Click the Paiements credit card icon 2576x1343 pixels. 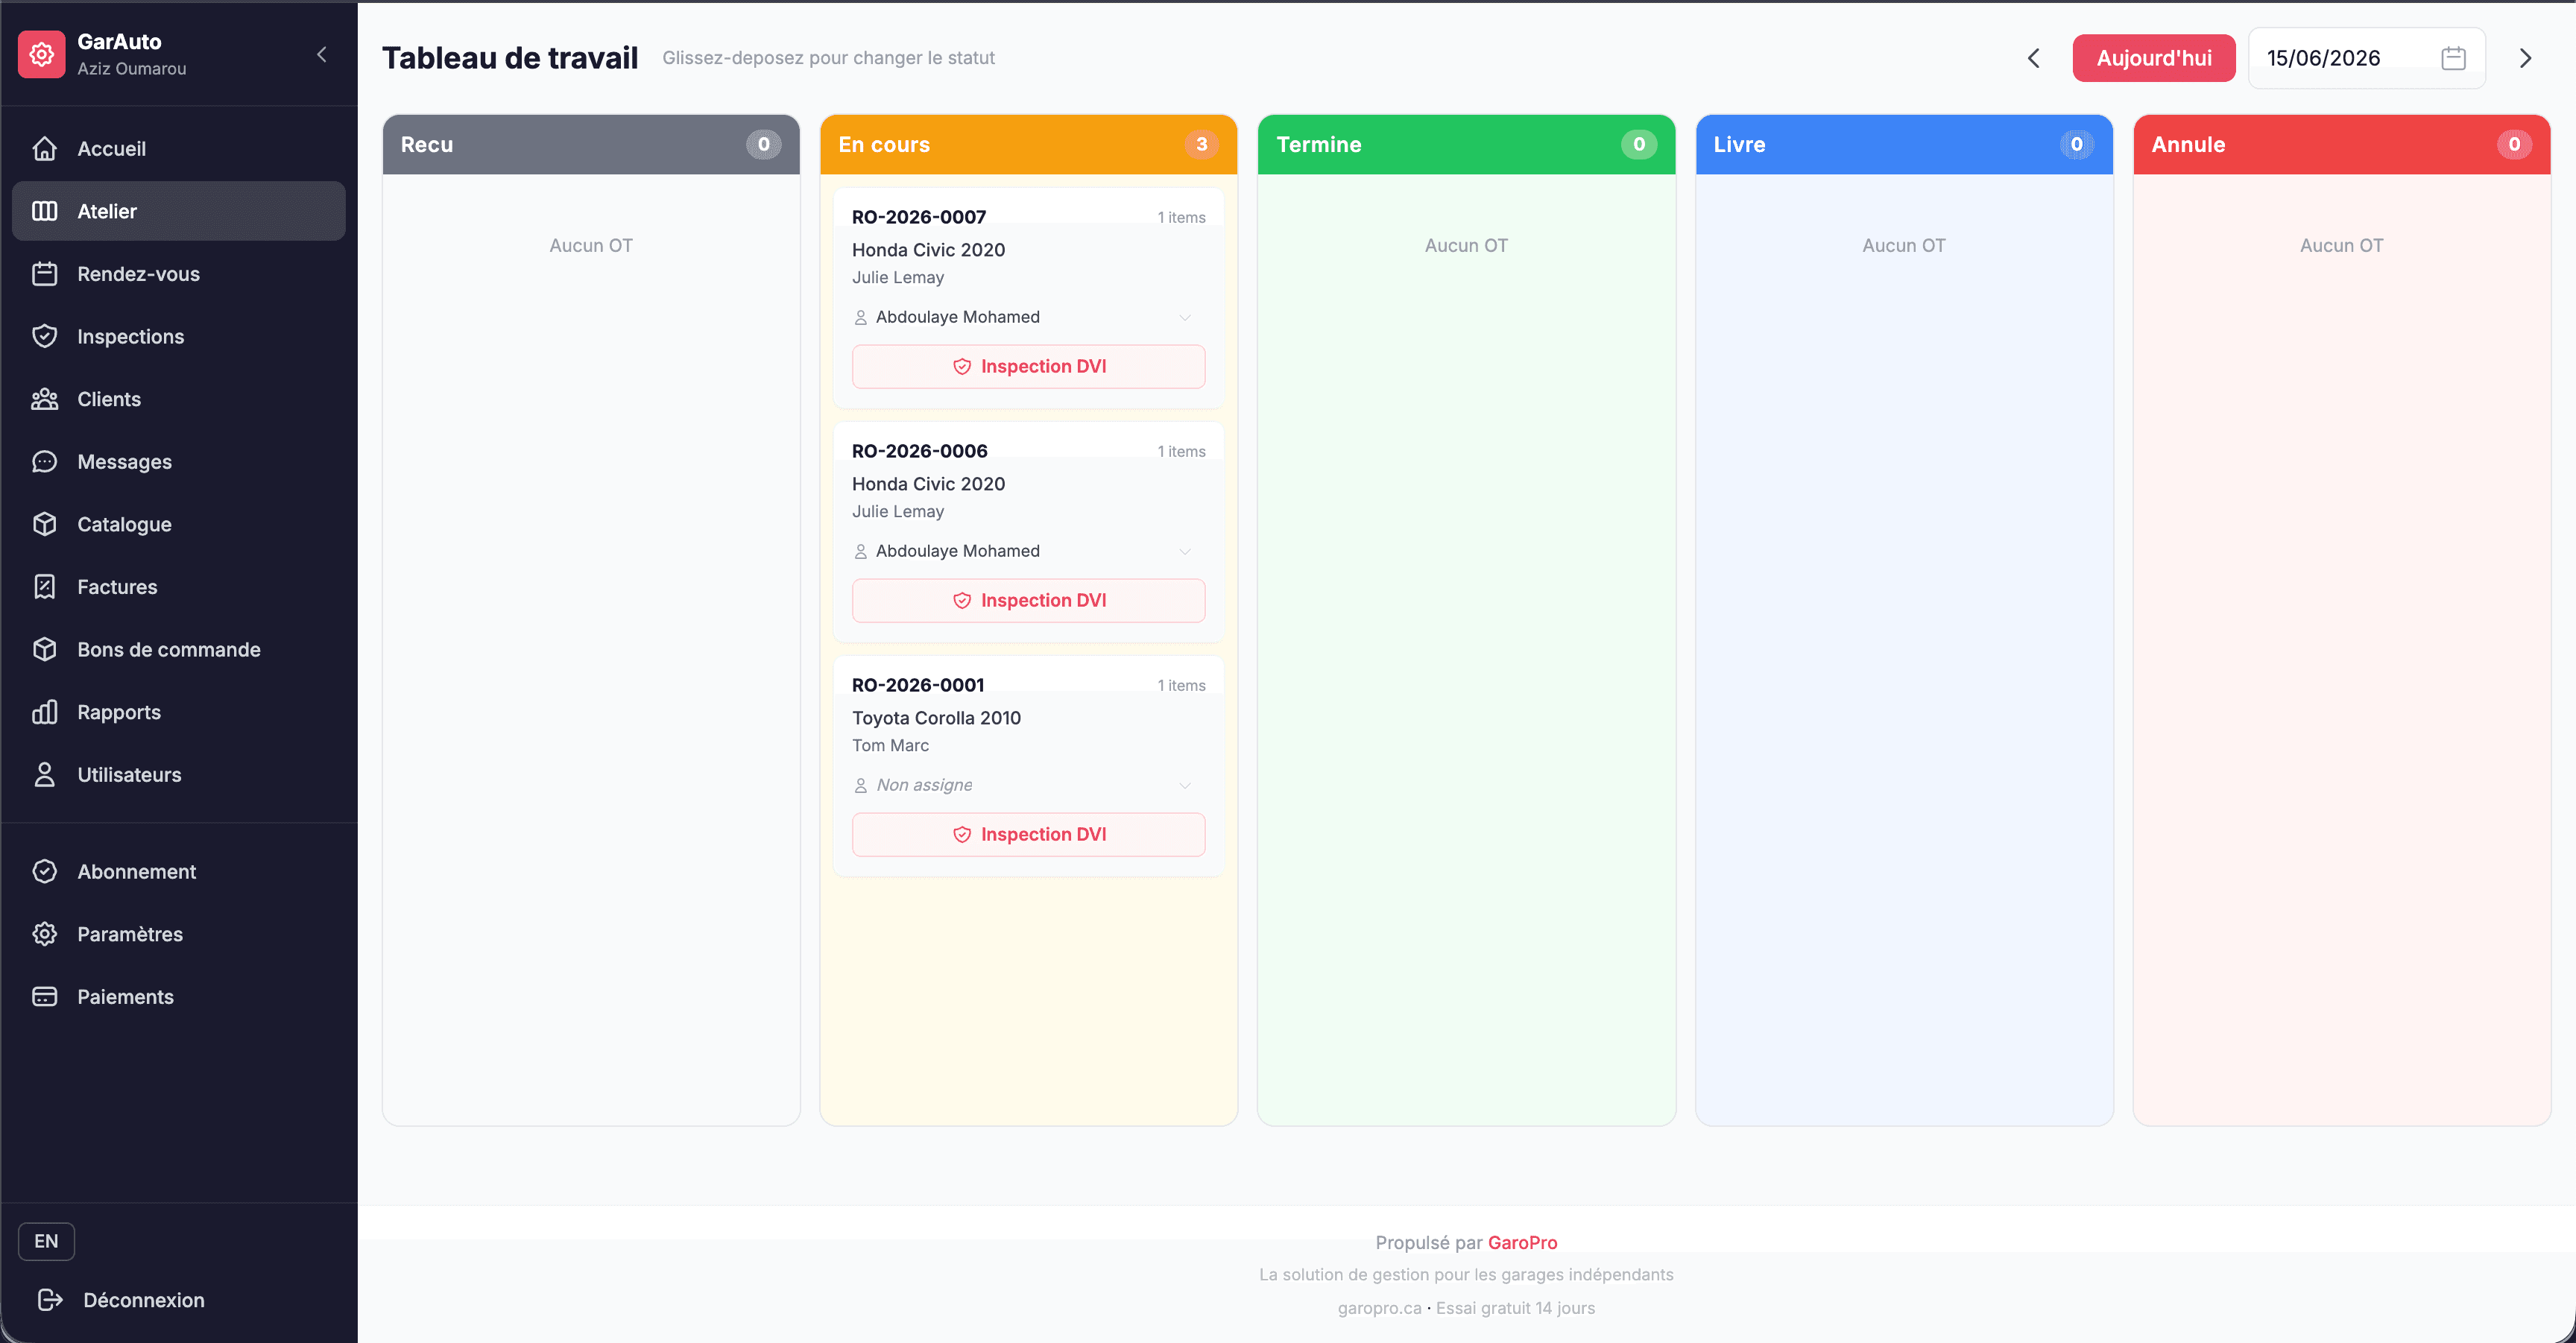click(44, 996)
